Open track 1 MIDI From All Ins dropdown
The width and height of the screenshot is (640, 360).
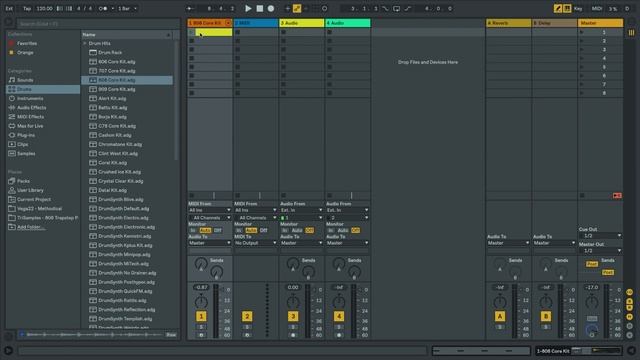(x=209, y=210)
